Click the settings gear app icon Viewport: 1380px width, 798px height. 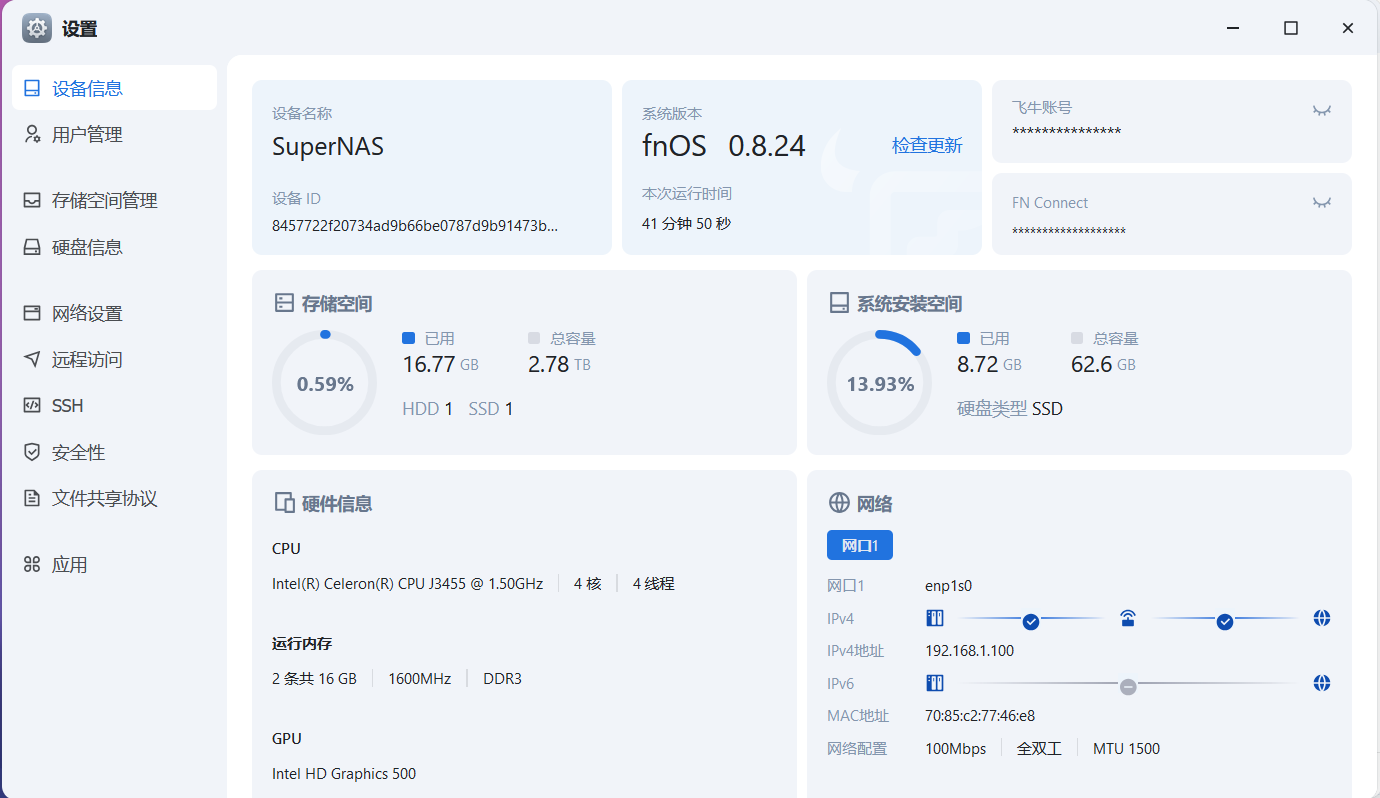point(37,28)
